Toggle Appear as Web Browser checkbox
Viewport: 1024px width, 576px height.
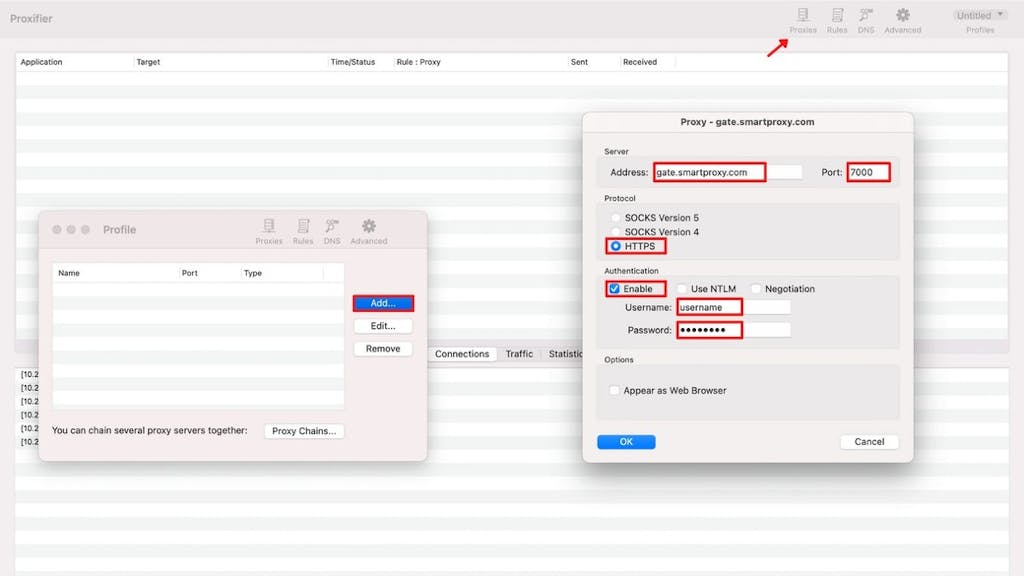pos(614,391)
